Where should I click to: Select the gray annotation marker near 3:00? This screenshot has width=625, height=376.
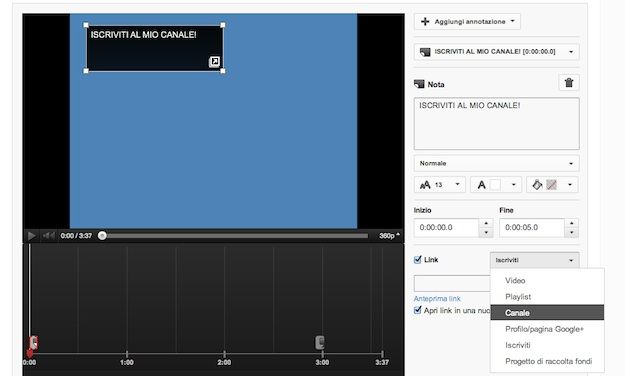tap(320, 343)
